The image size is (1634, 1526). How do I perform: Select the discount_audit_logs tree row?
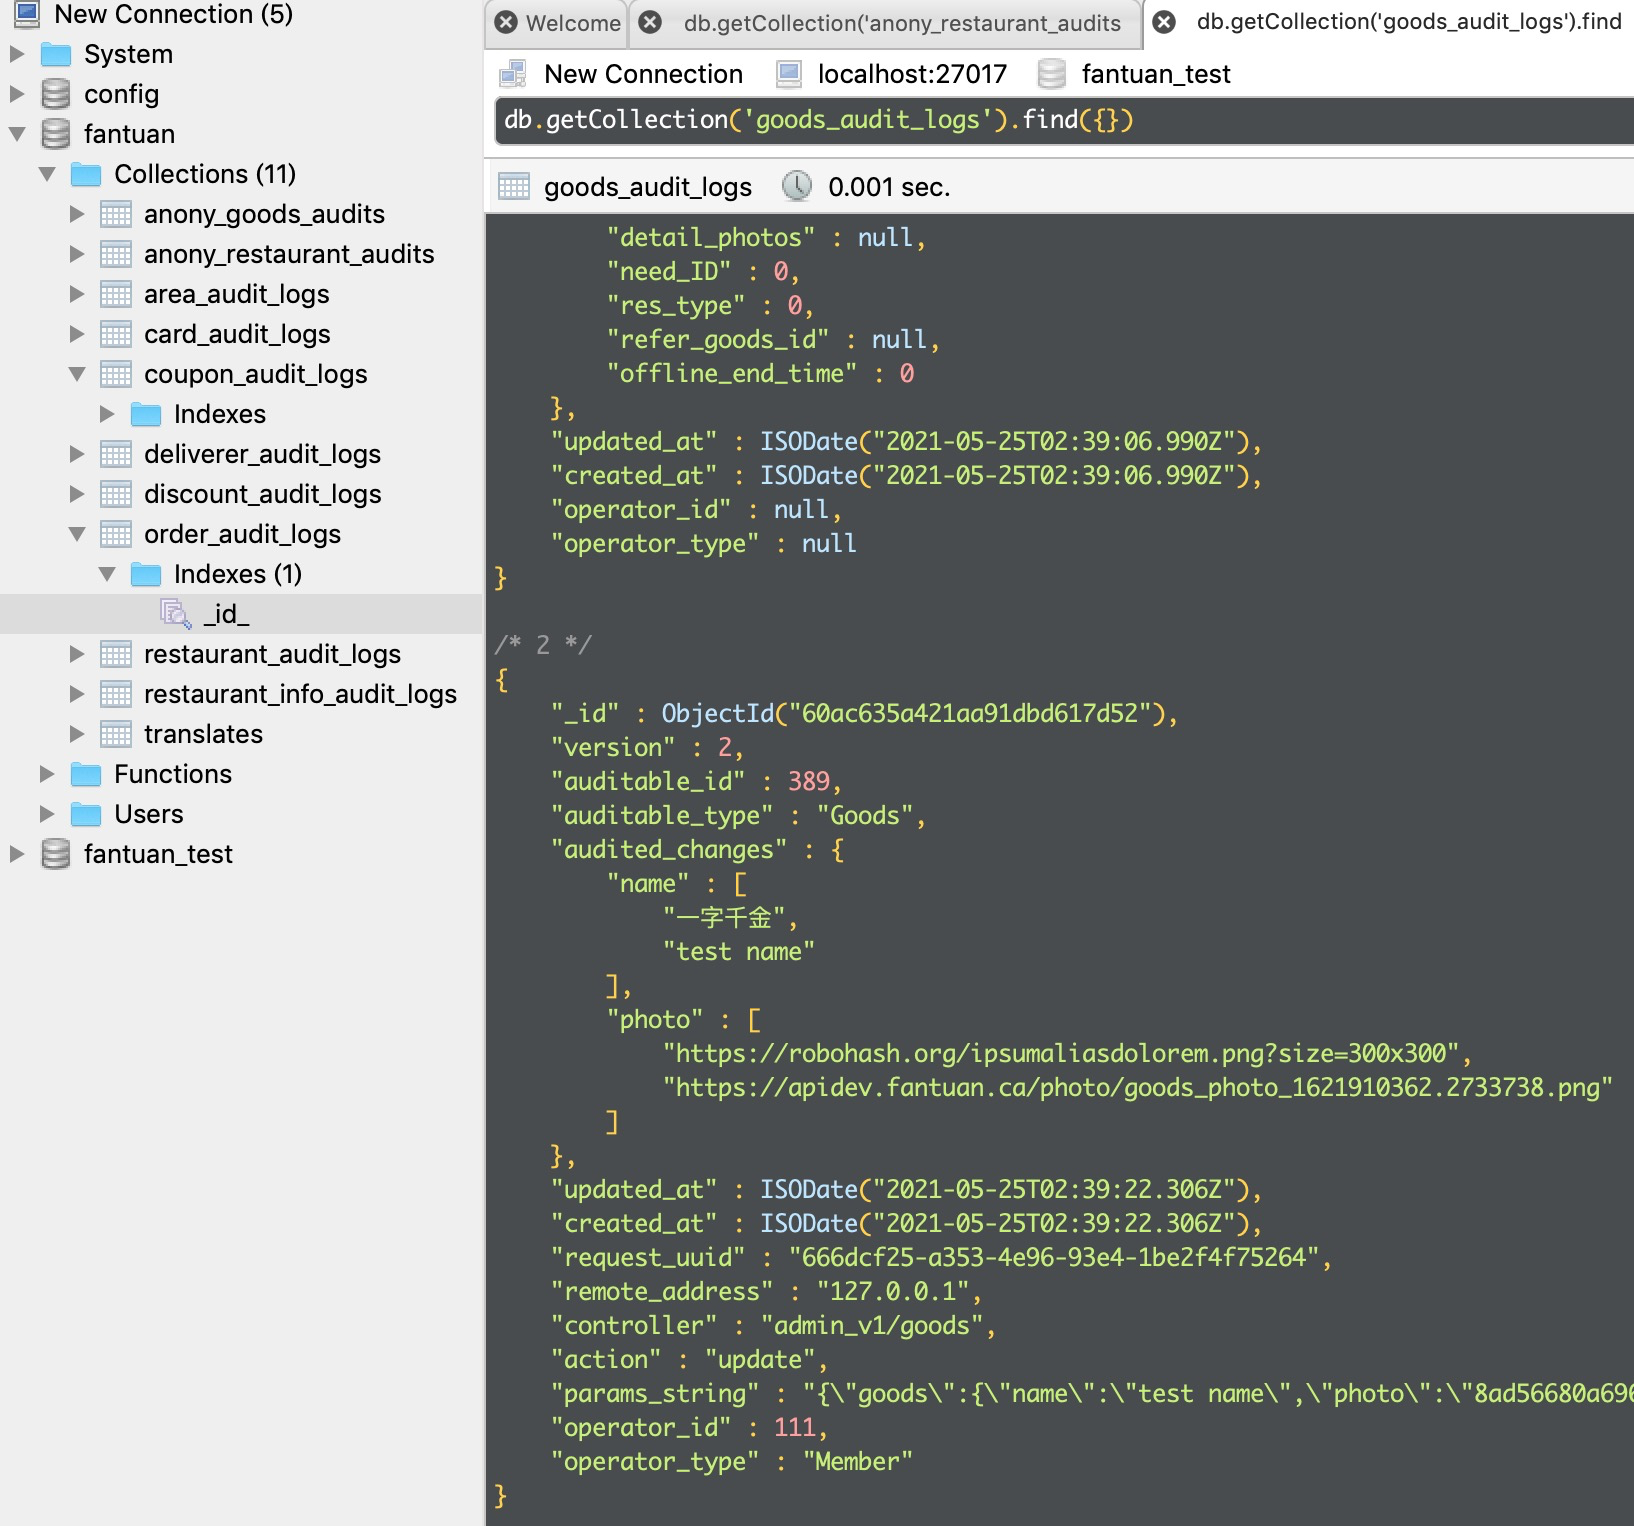(x=241, y=494)
